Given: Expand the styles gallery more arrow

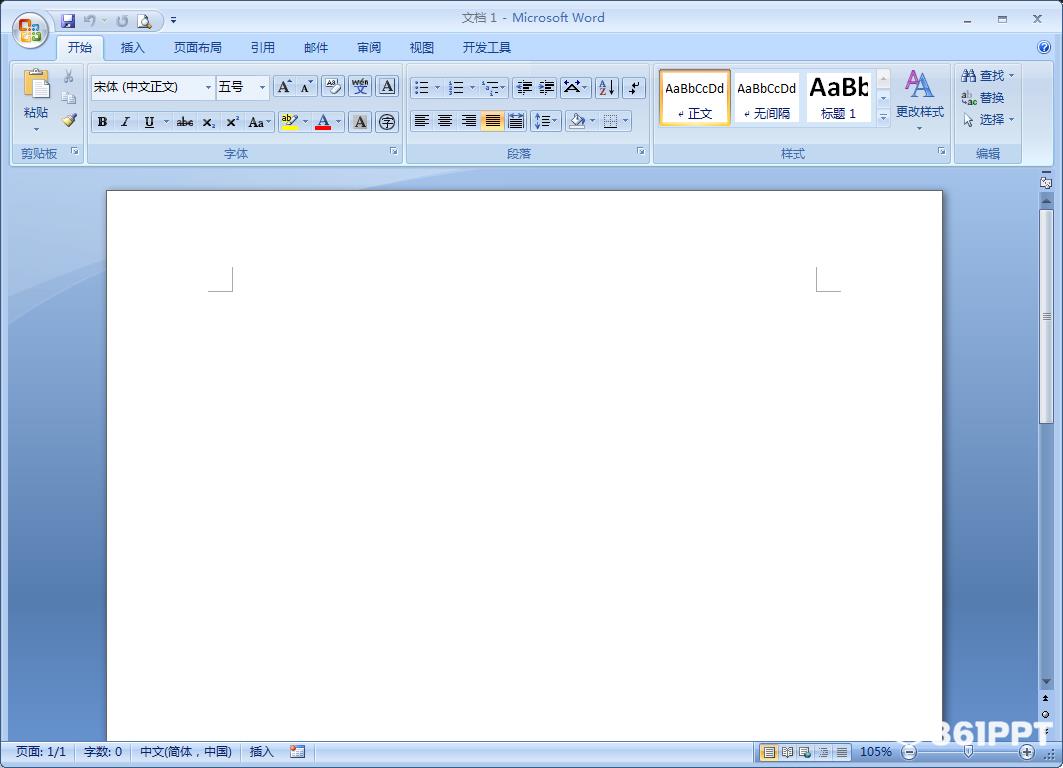Looking at the screenshot, I should 883,117.
